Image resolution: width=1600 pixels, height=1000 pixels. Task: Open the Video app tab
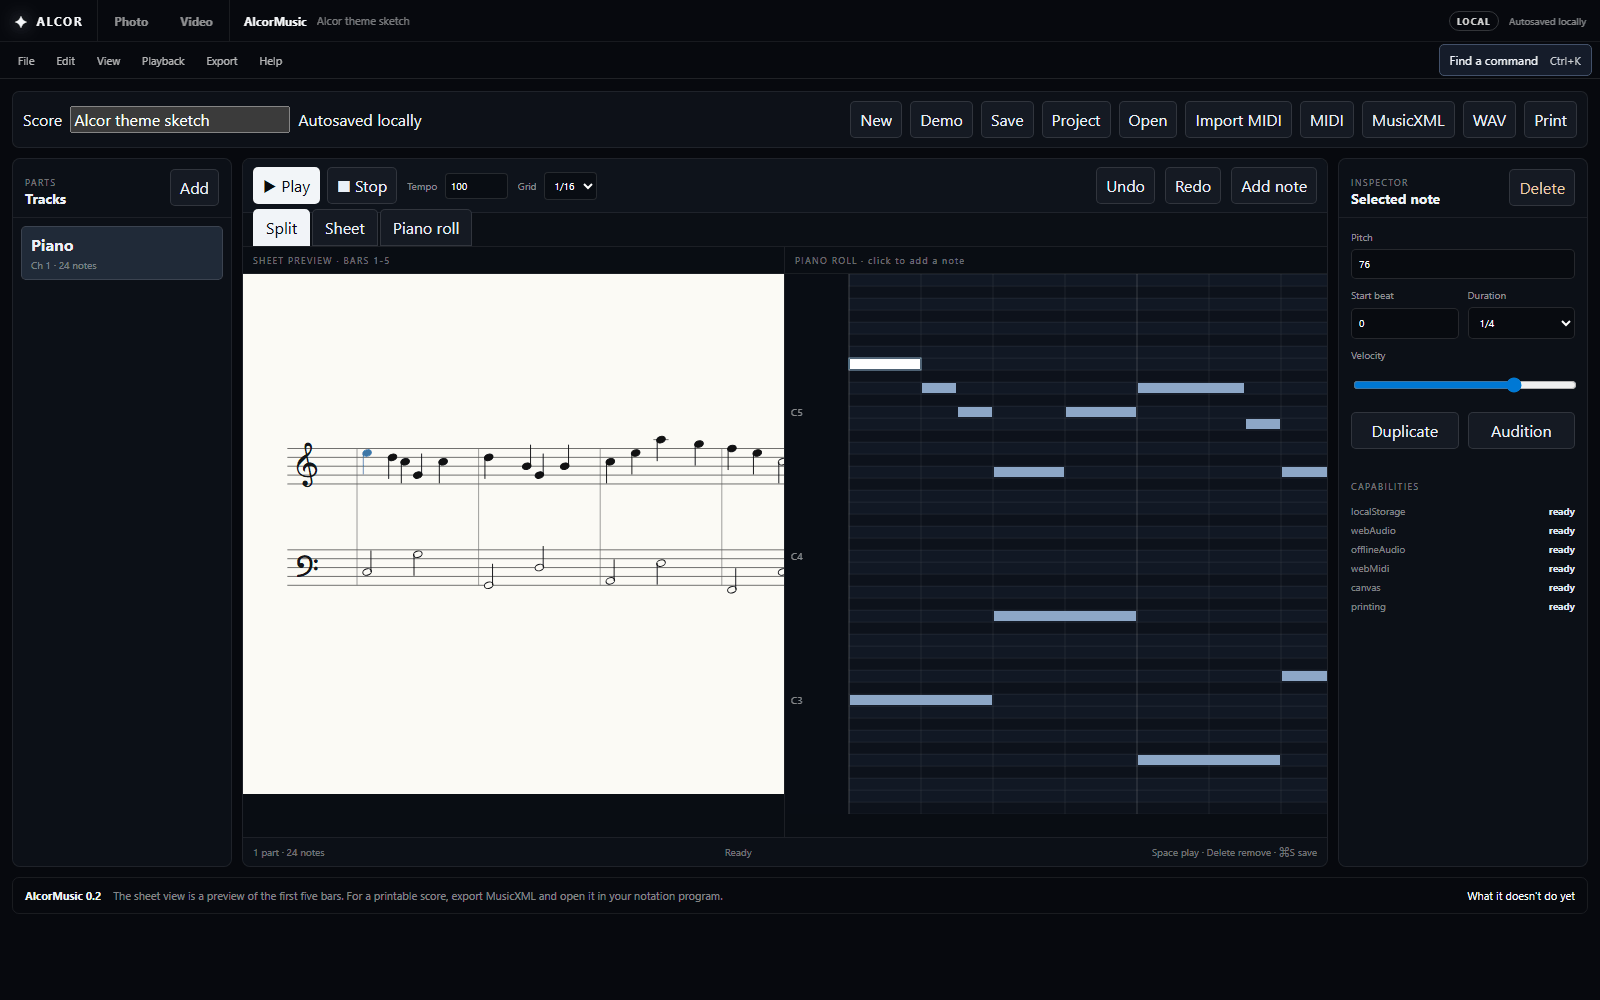pos(196,21)
